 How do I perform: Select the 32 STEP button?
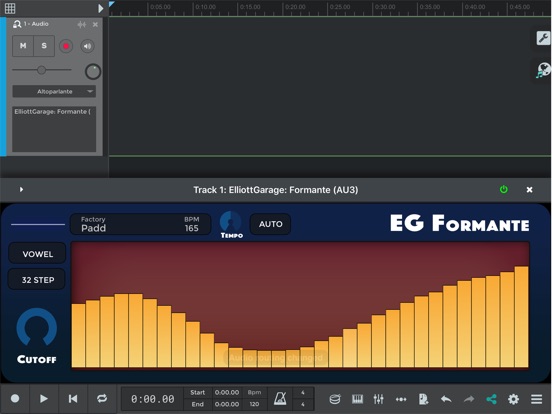point(37,280)
